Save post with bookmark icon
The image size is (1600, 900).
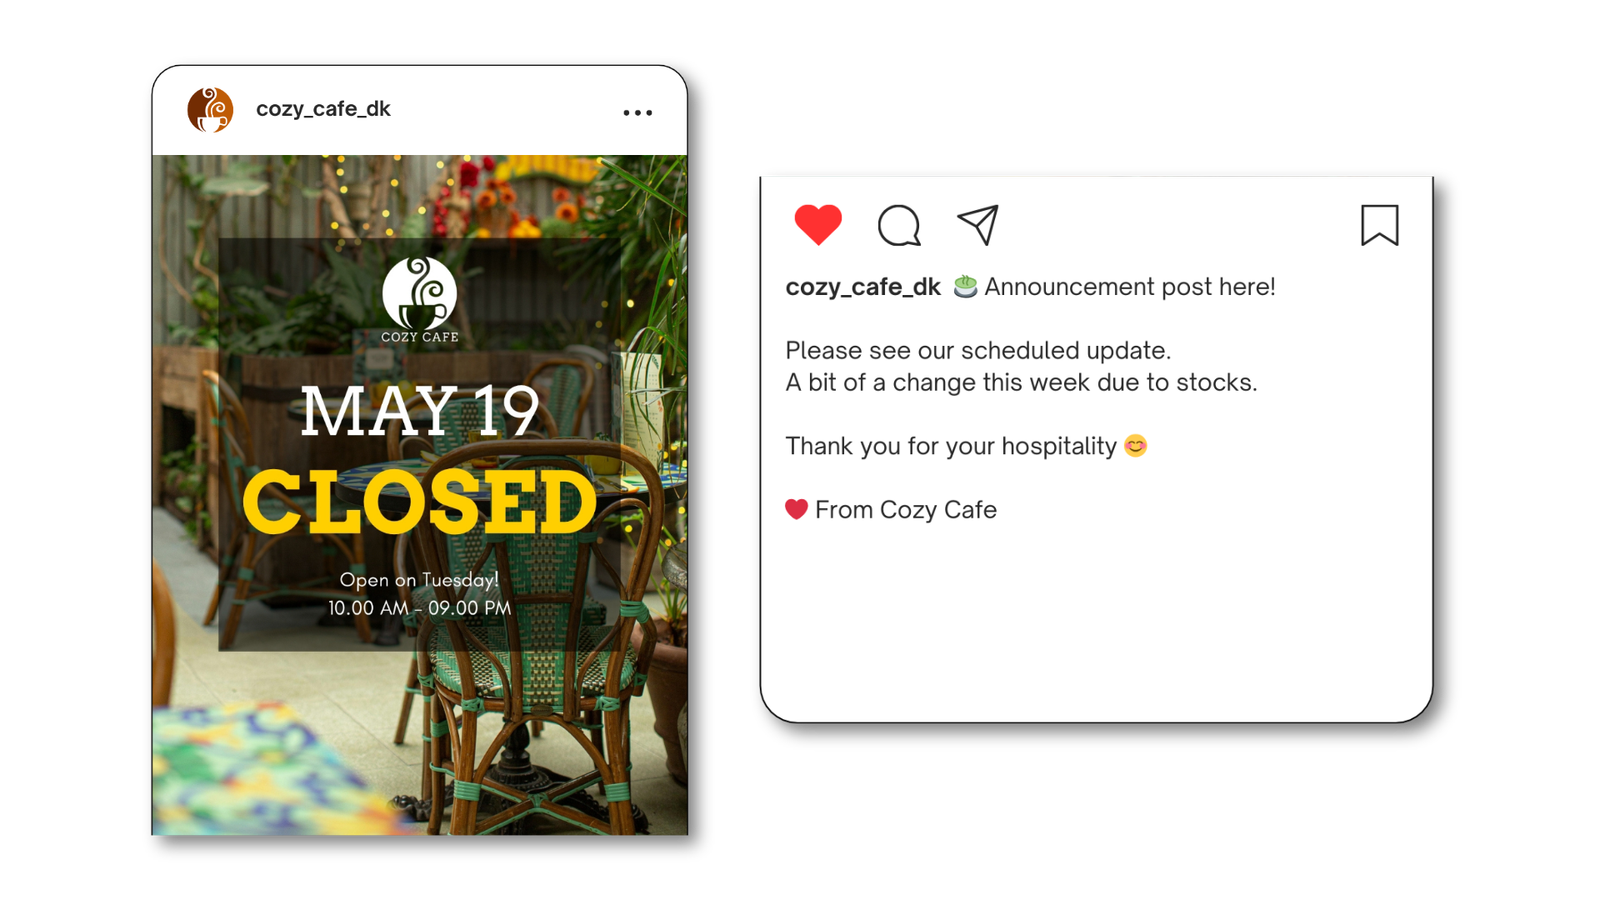1379,225
